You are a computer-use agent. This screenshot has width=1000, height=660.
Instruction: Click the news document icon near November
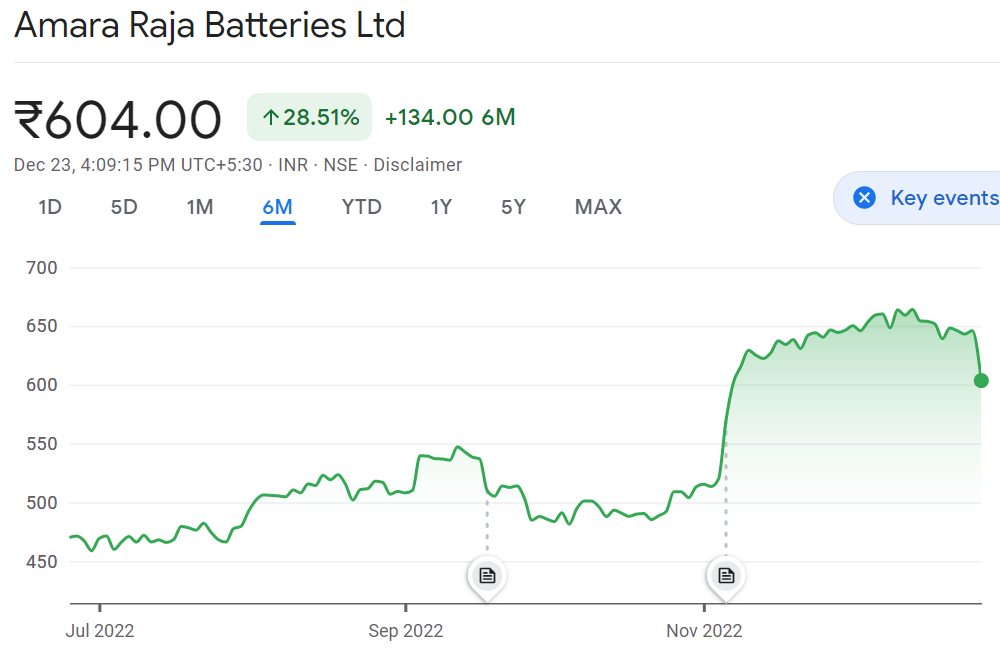tap(726, 576)
